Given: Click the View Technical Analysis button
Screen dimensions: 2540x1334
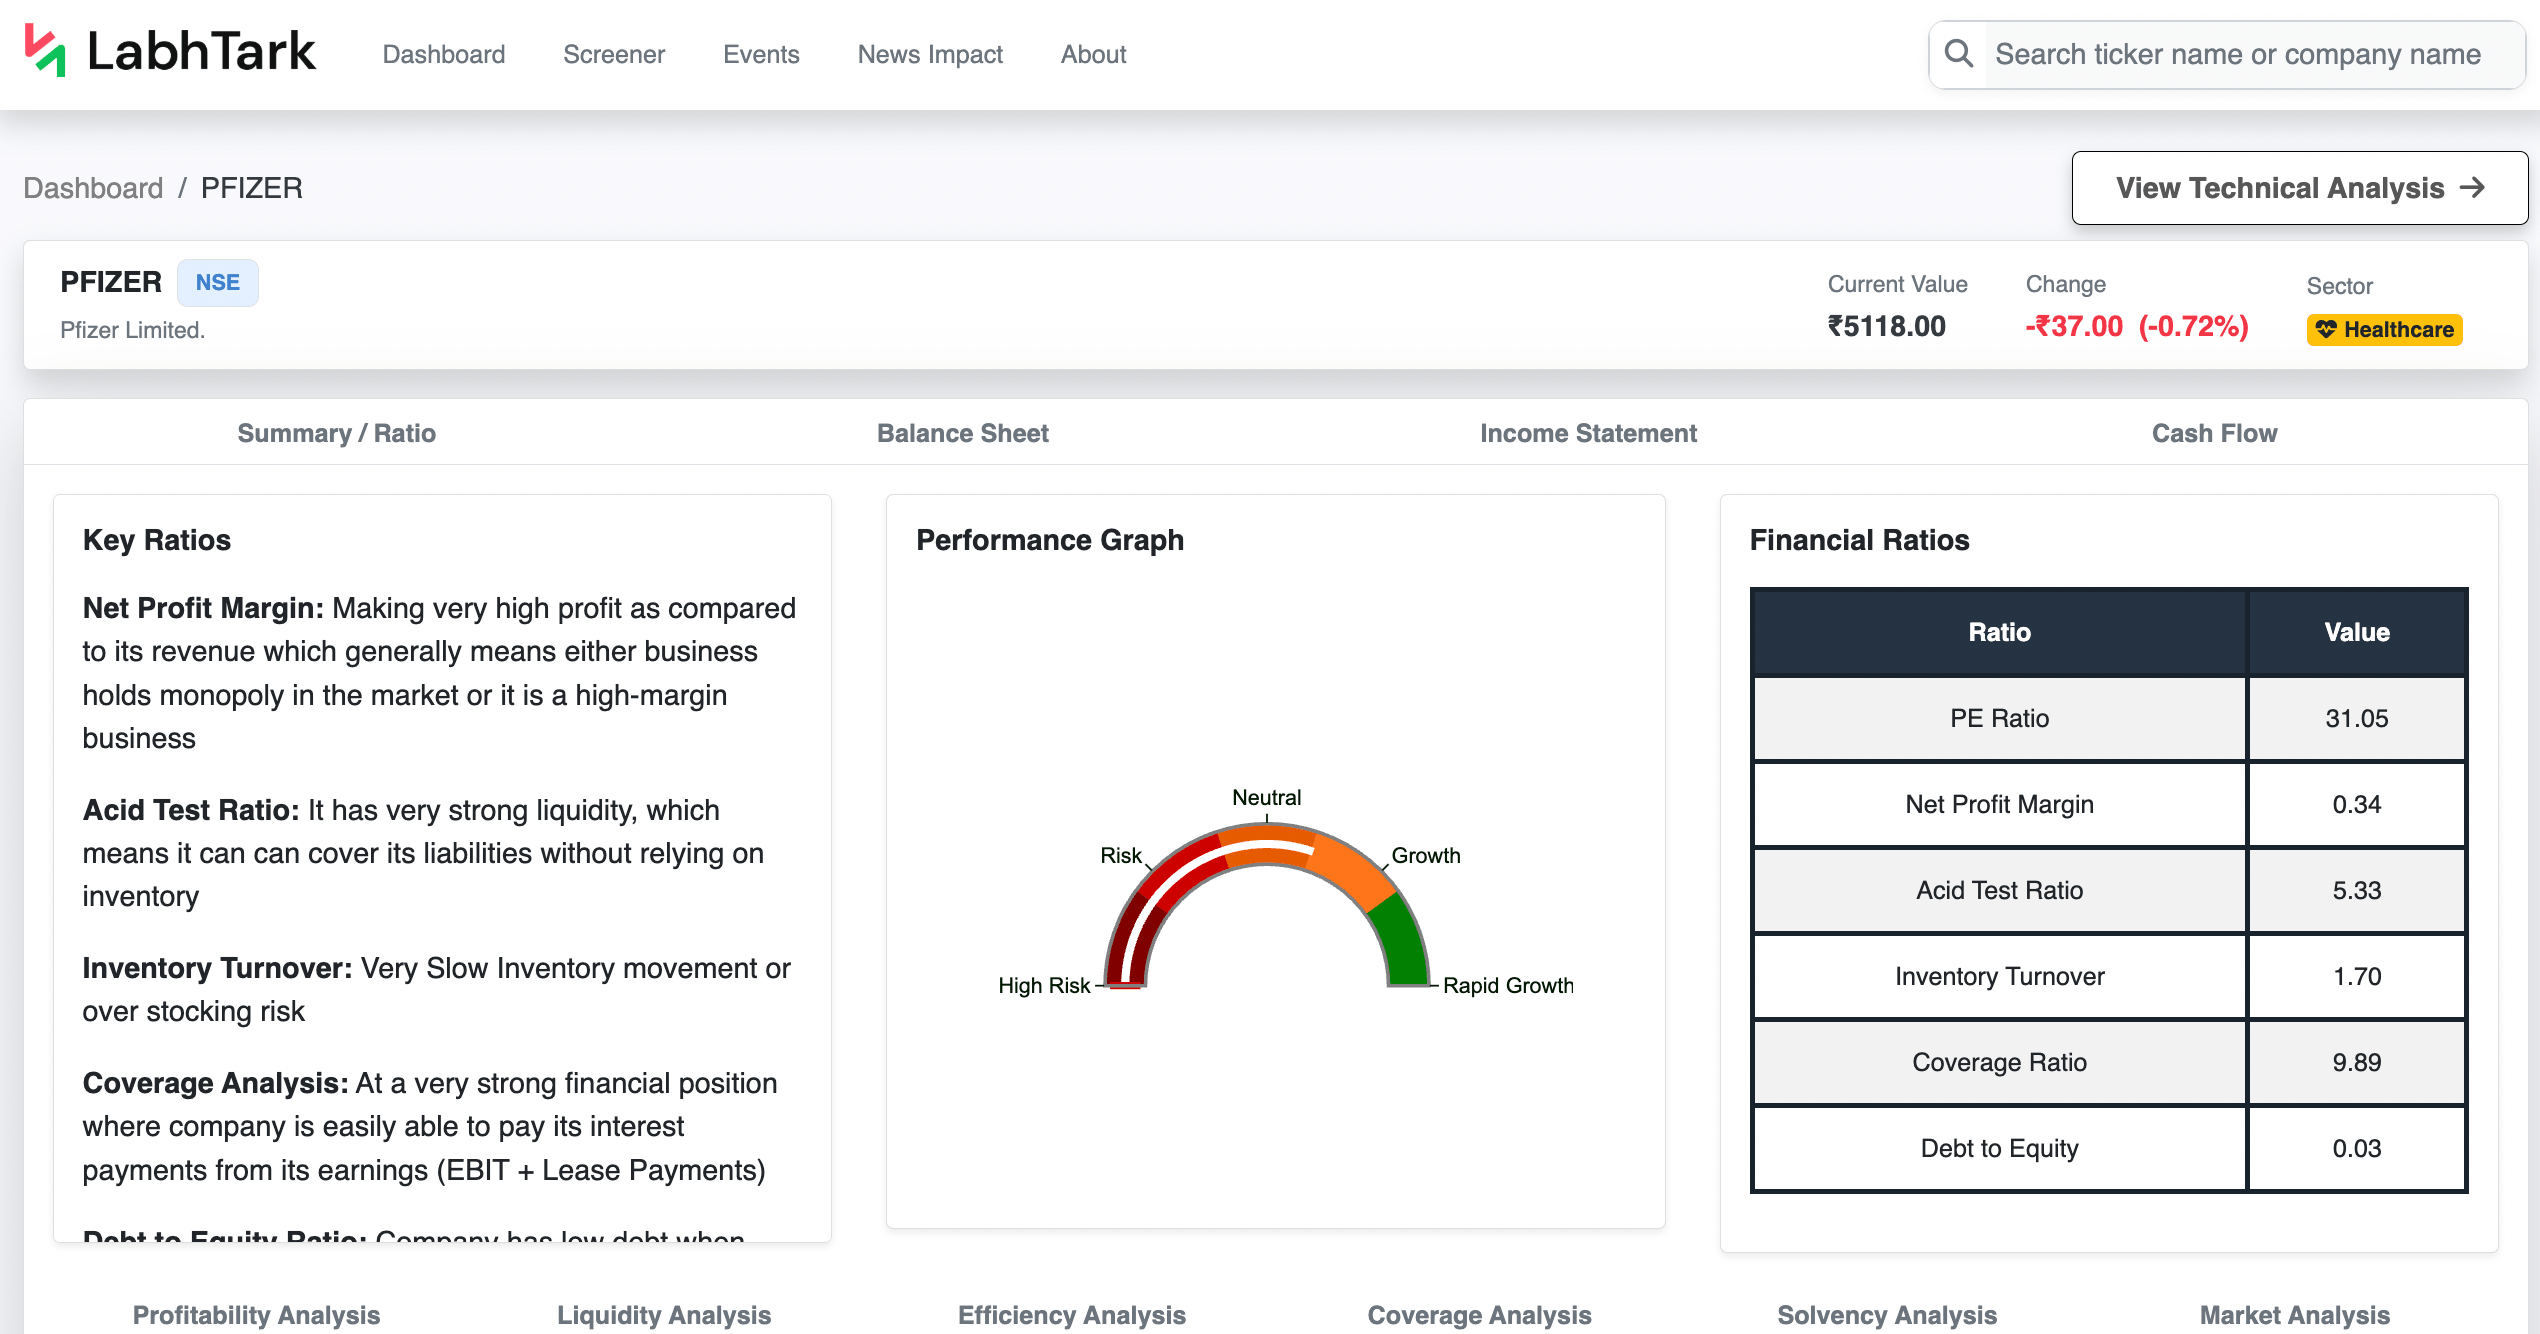Looking at the screenshot, I should point(2300,188).
